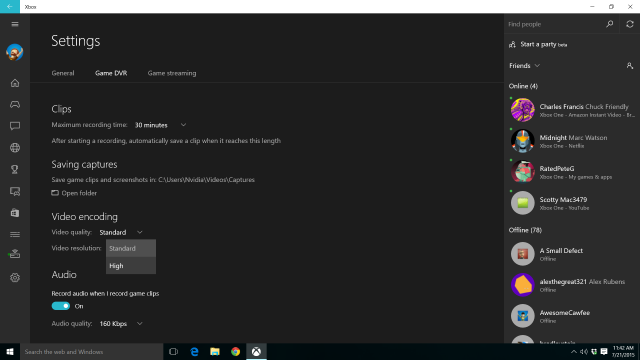Open the Store bag icon
Viewport: 640px width, 360px height.
tap(15, 213)
